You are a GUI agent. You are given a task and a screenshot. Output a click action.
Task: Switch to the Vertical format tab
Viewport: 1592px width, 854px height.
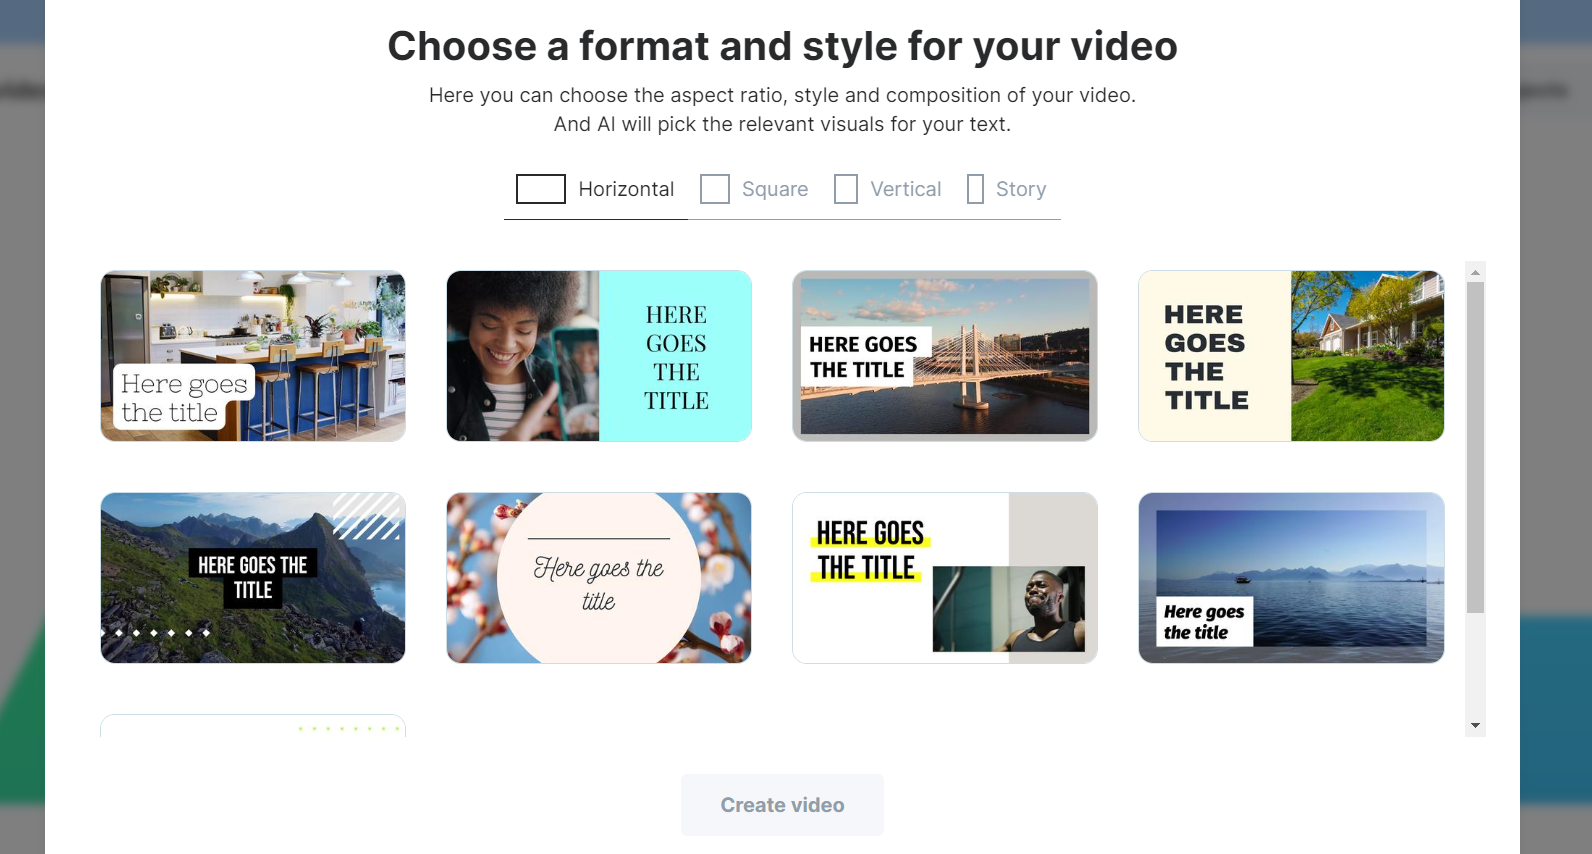[888, 189]
